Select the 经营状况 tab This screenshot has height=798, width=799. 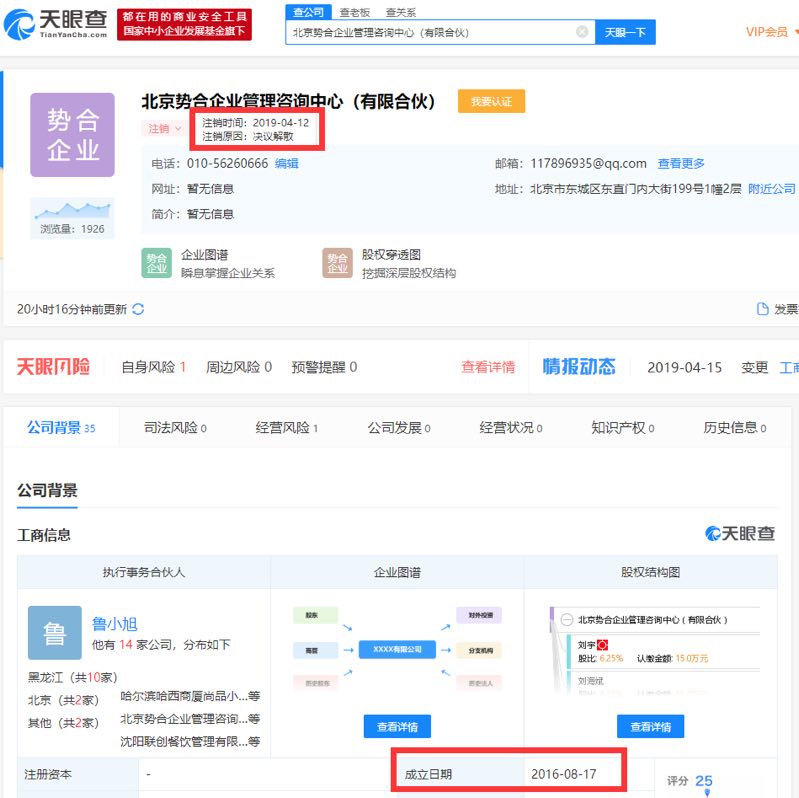click(x=511, y=428)
